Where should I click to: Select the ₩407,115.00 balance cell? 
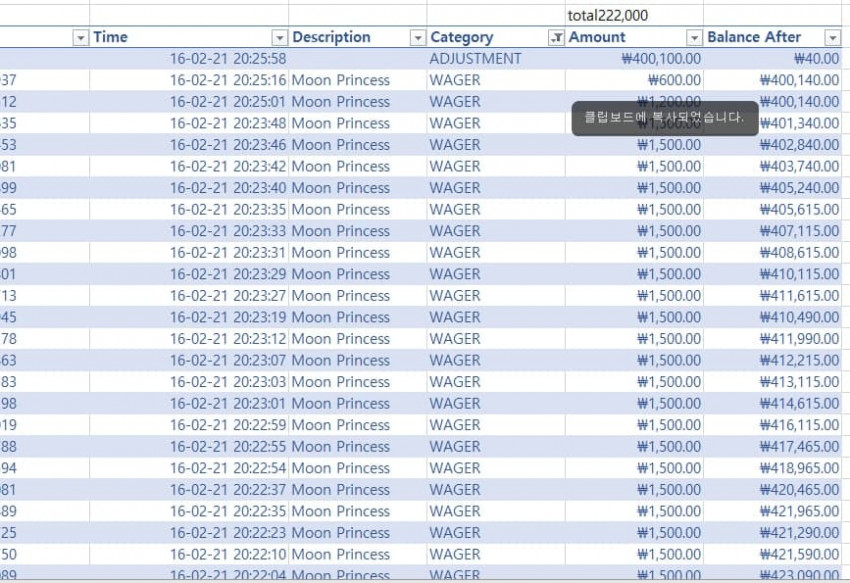[x=772, y=231]
